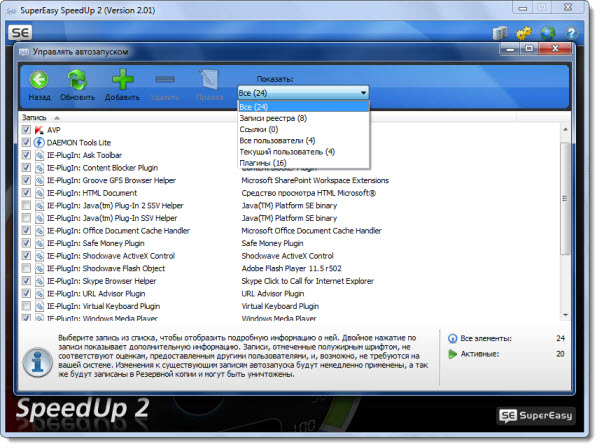Click the Обновить refresh icon
600x448 pixels.
(75, 79)
